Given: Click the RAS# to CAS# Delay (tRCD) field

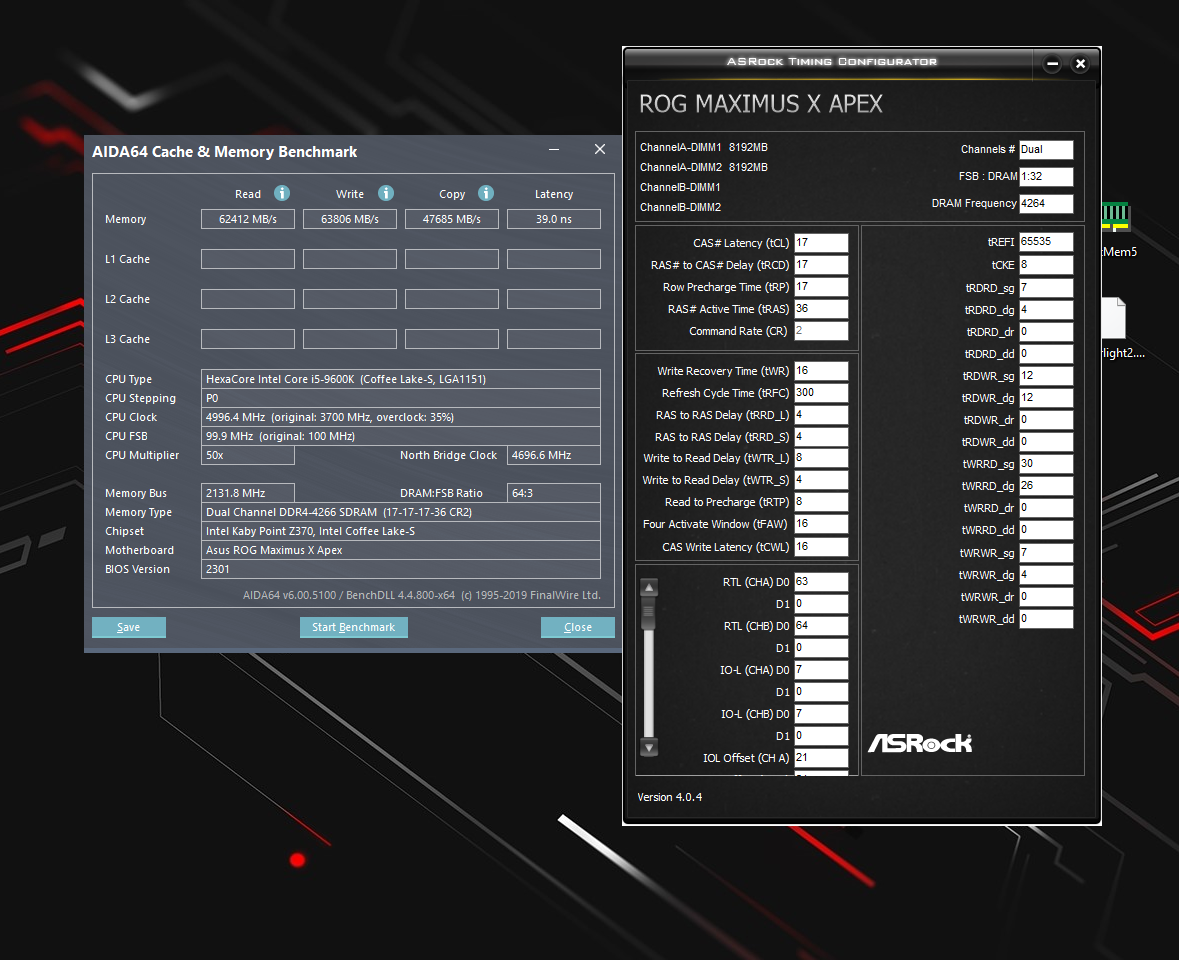Looking at the screenshot, I should pyautogui.click(x=821, y=265).
